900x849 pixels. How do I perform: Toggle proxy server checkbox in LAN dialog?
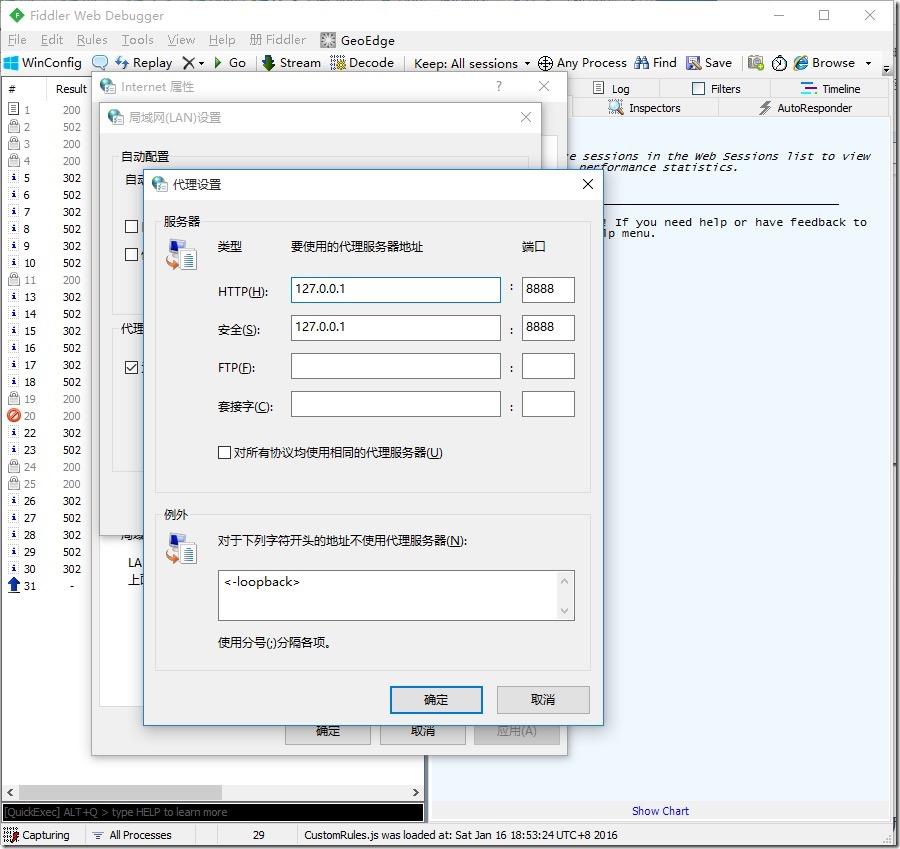coord(131,367)
